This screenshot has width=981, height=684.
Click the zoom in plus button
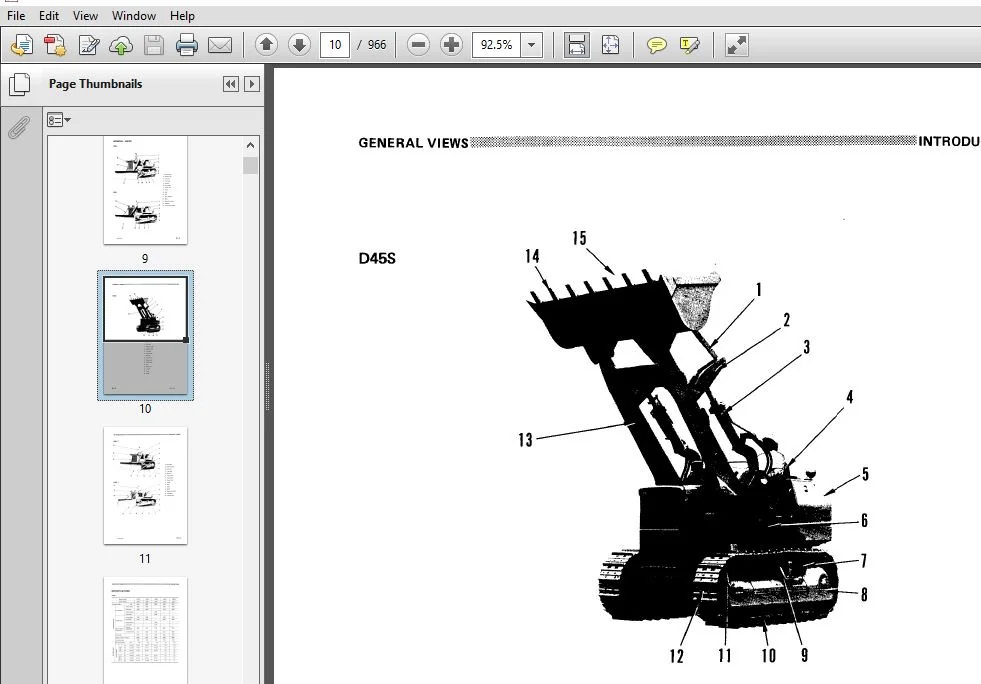click(451, 44)
